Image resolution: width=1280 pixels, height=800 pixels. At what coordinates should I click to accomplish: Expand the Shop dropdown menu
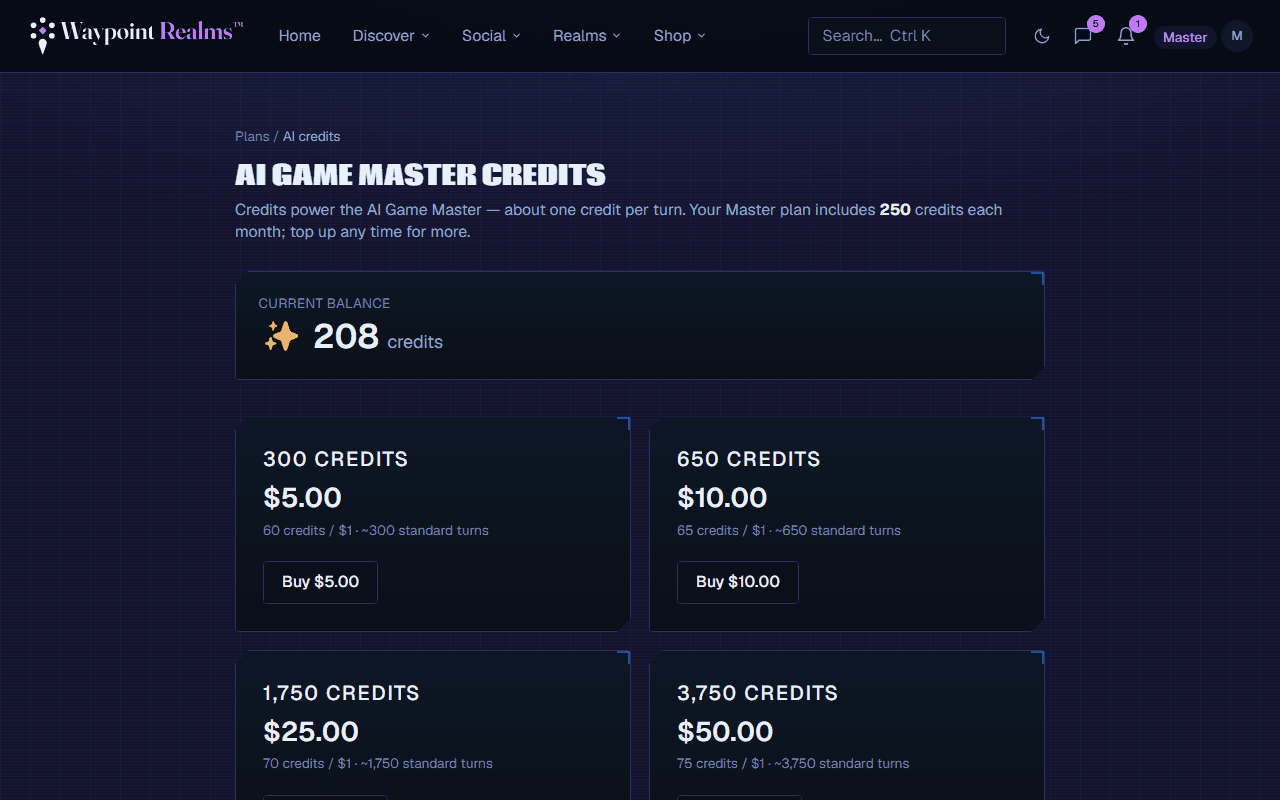coord(680,36)
